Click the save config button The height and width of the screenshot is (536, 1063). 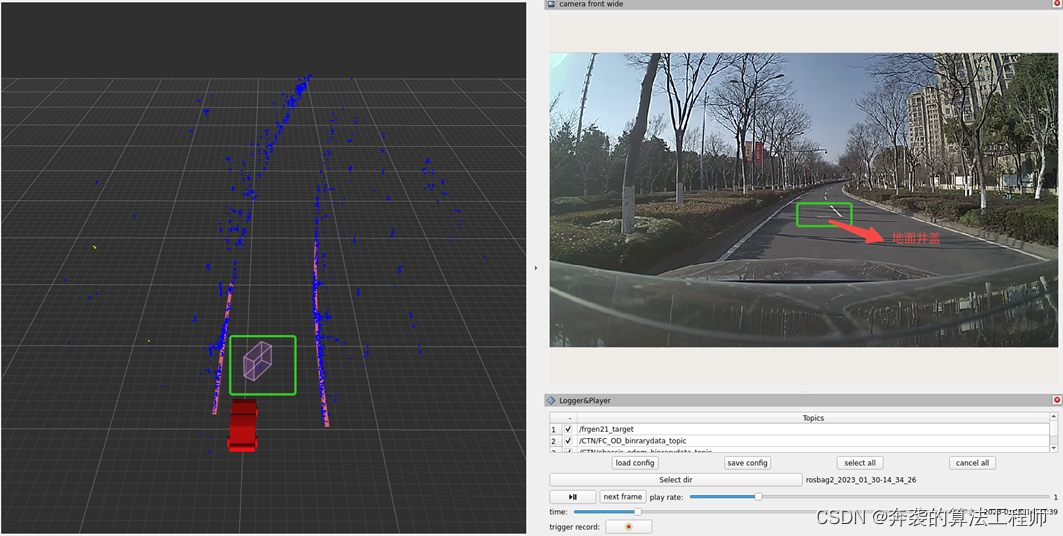coord(746,463)
